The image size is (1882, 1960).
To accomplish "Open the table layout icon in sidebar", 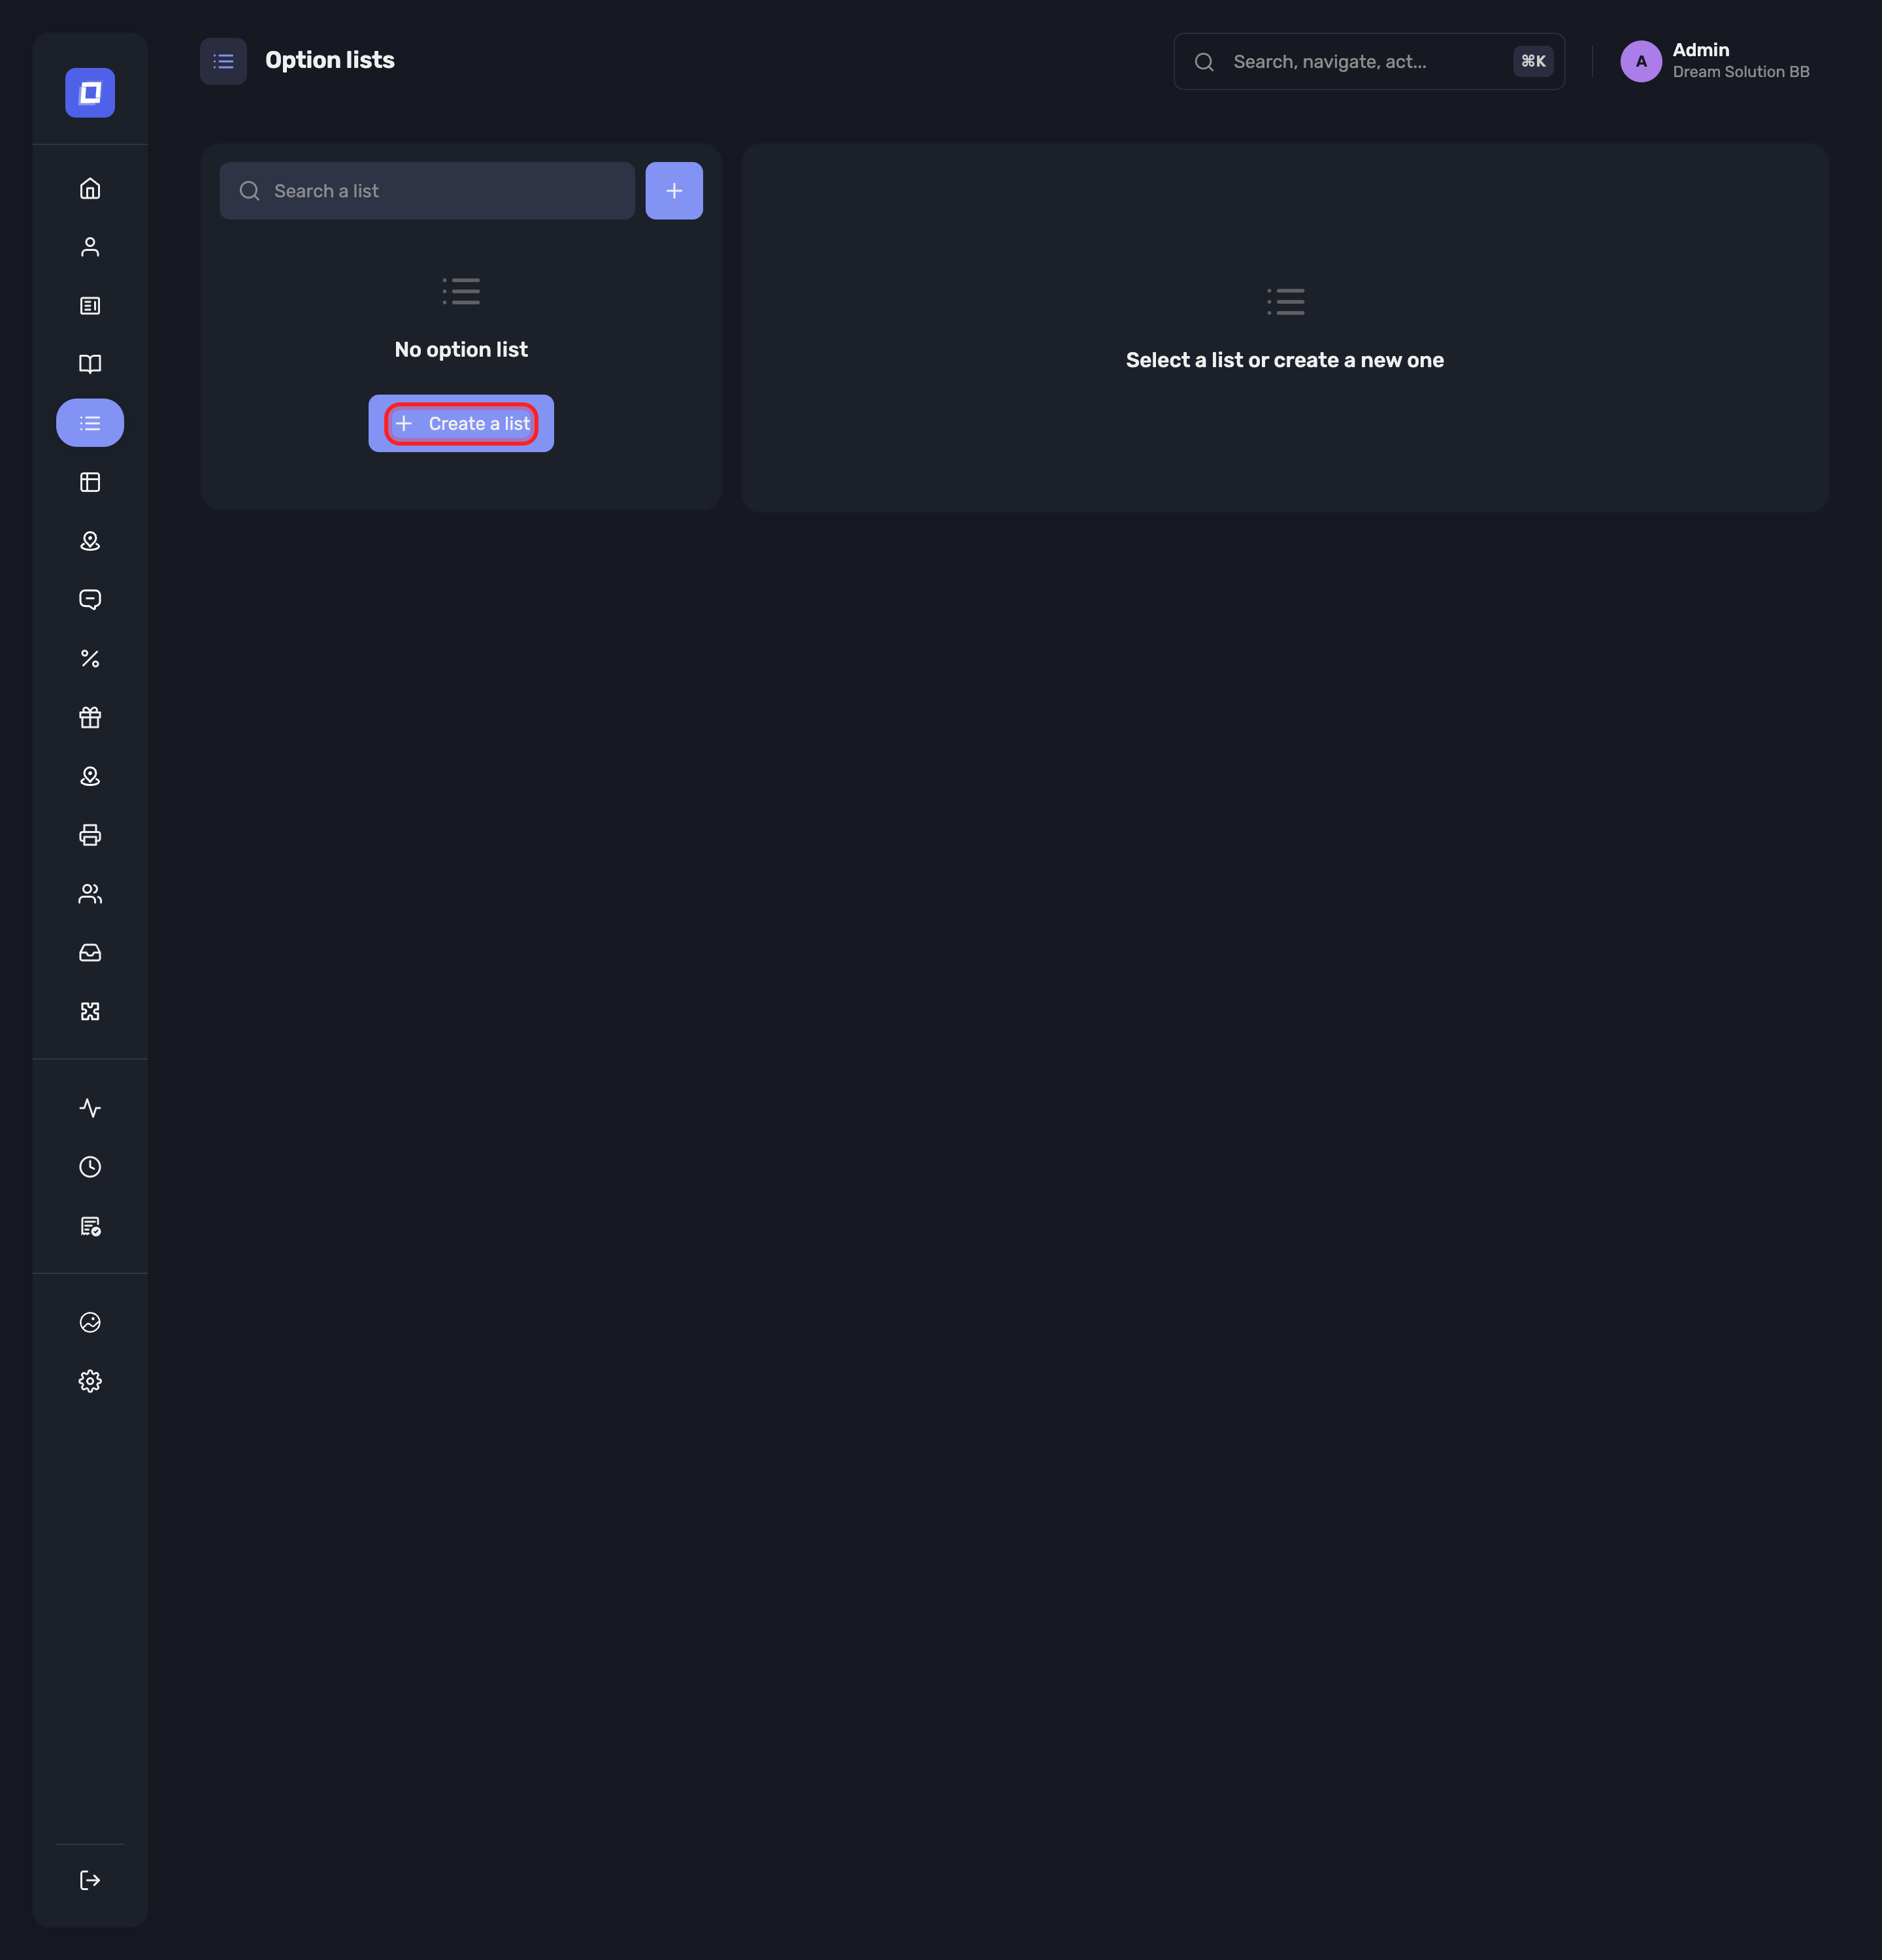I will (90, 482).
